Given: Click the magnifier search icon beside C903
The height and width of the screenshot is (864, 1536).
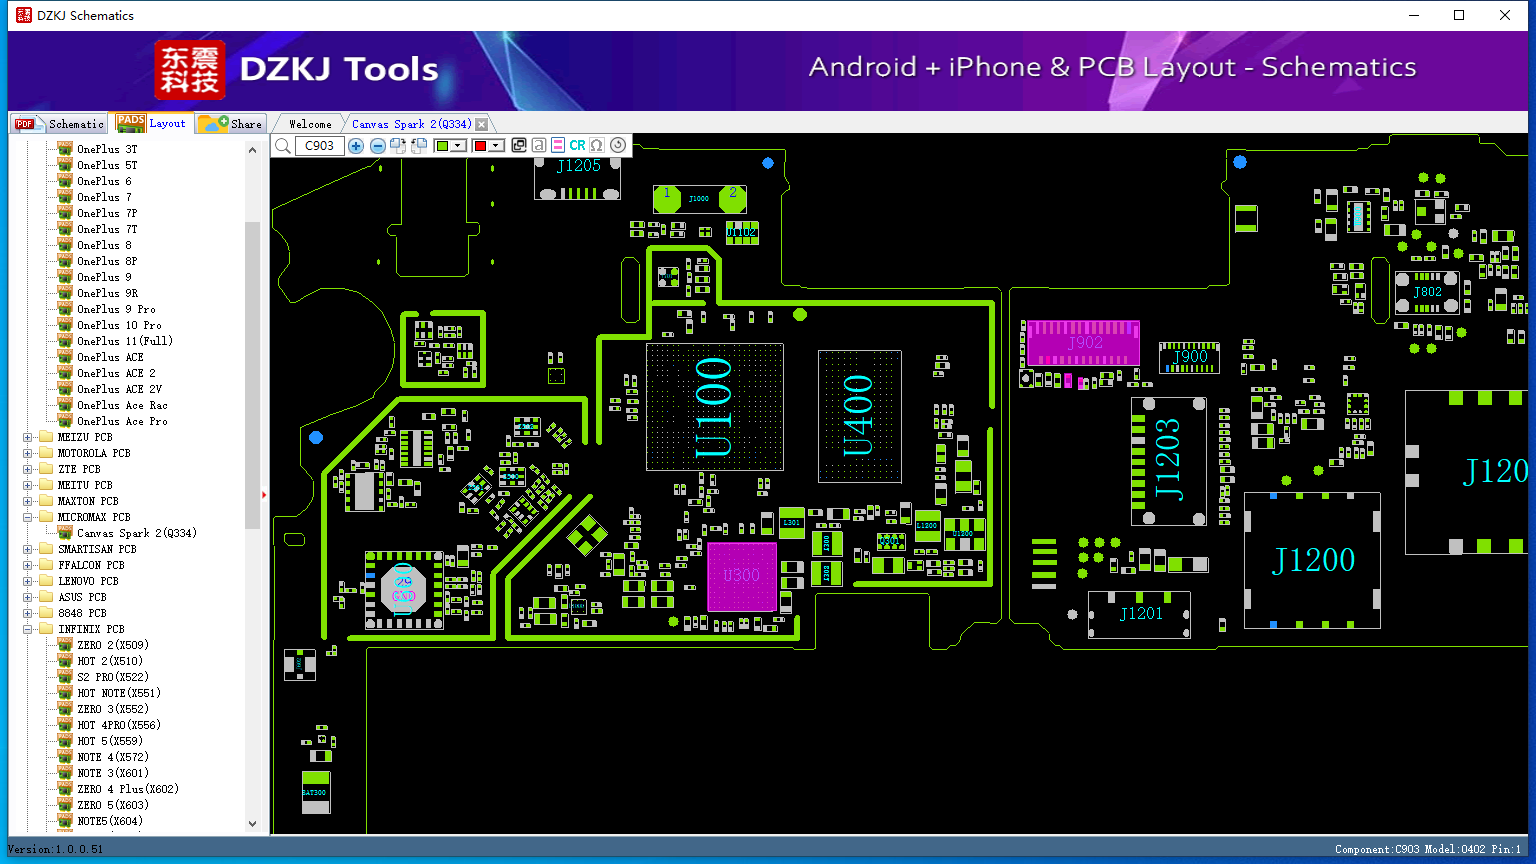Looking at the screenshot, I should tap(283, 146).
